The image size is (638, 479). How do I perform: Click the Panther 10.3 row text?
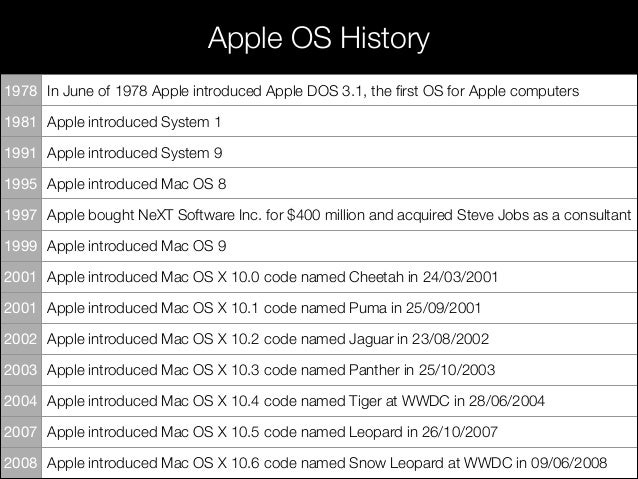(271, 370)
